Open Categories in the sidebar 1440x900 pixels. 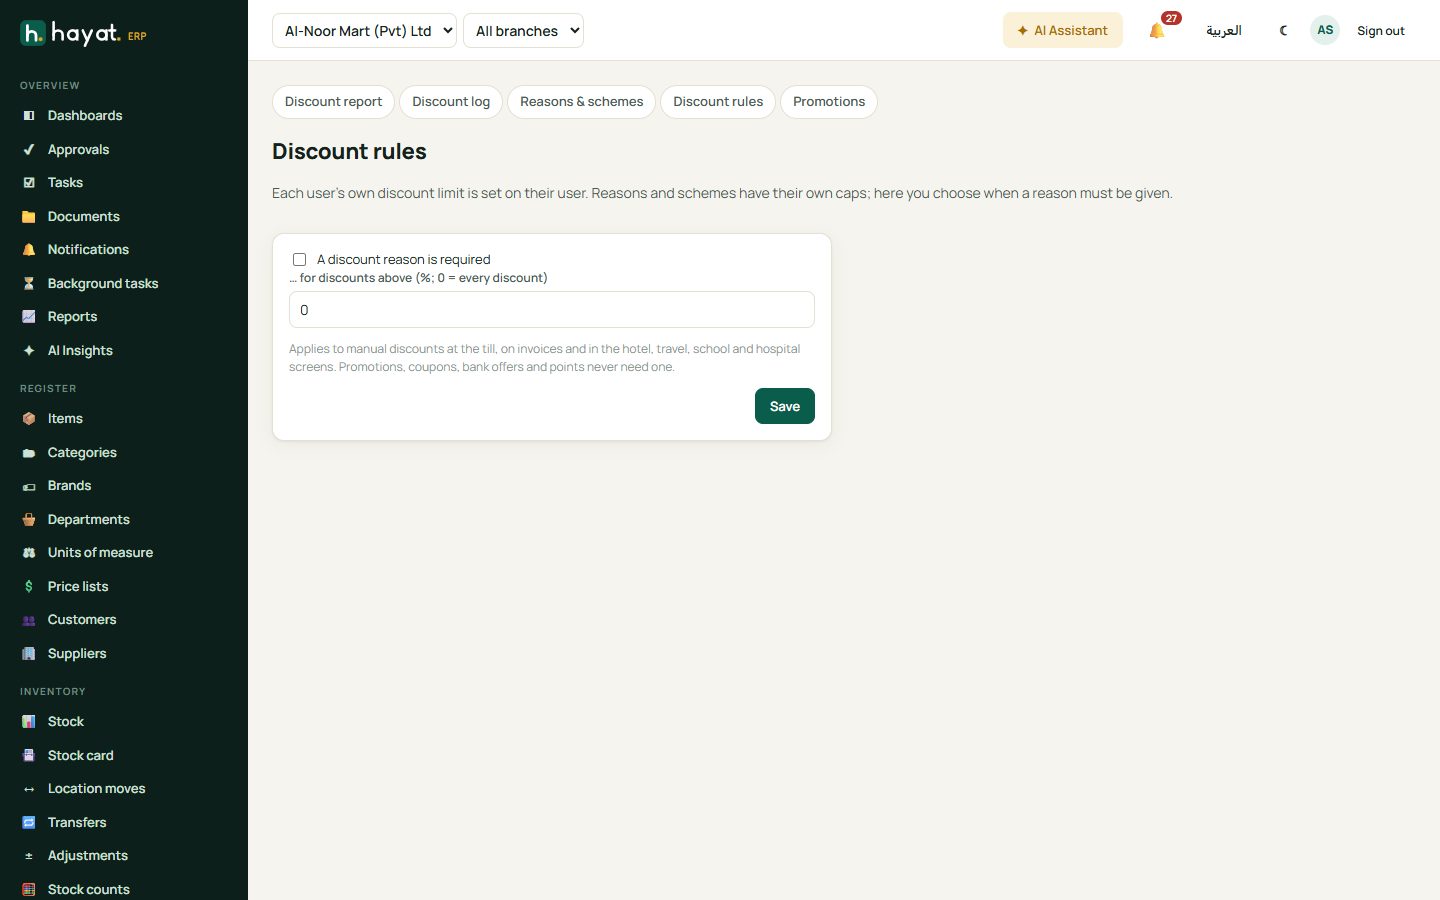coord(82,453)
